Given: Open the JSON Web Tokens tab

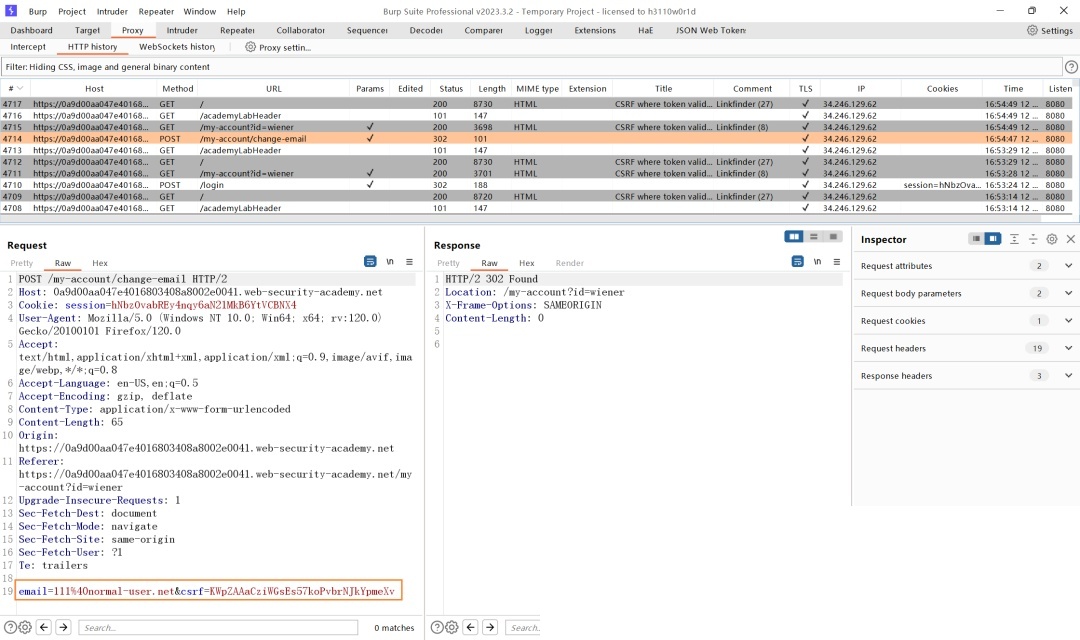Looking at the screenshot, I should click(x=710, y=30).
